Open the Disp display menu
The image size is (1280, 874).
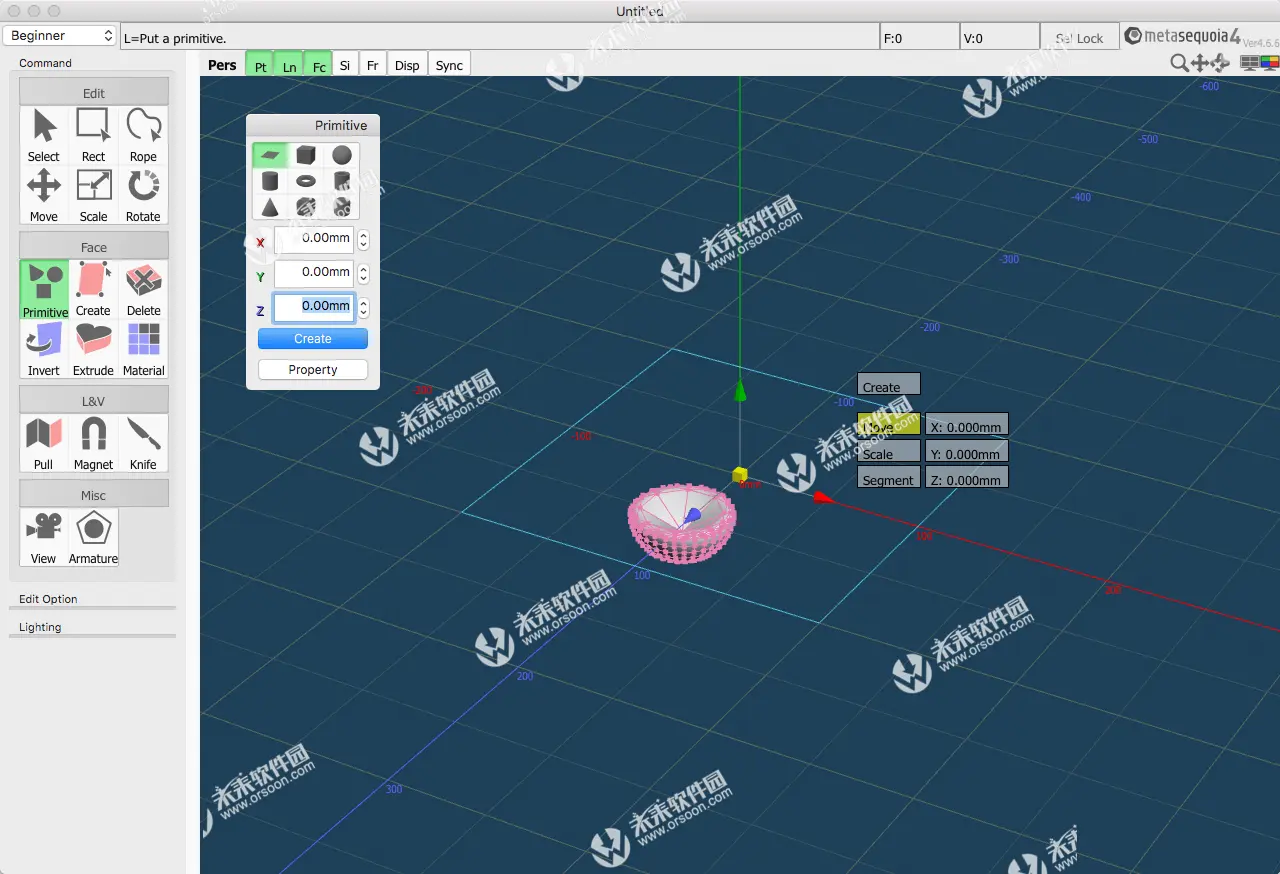click(407, 65)
